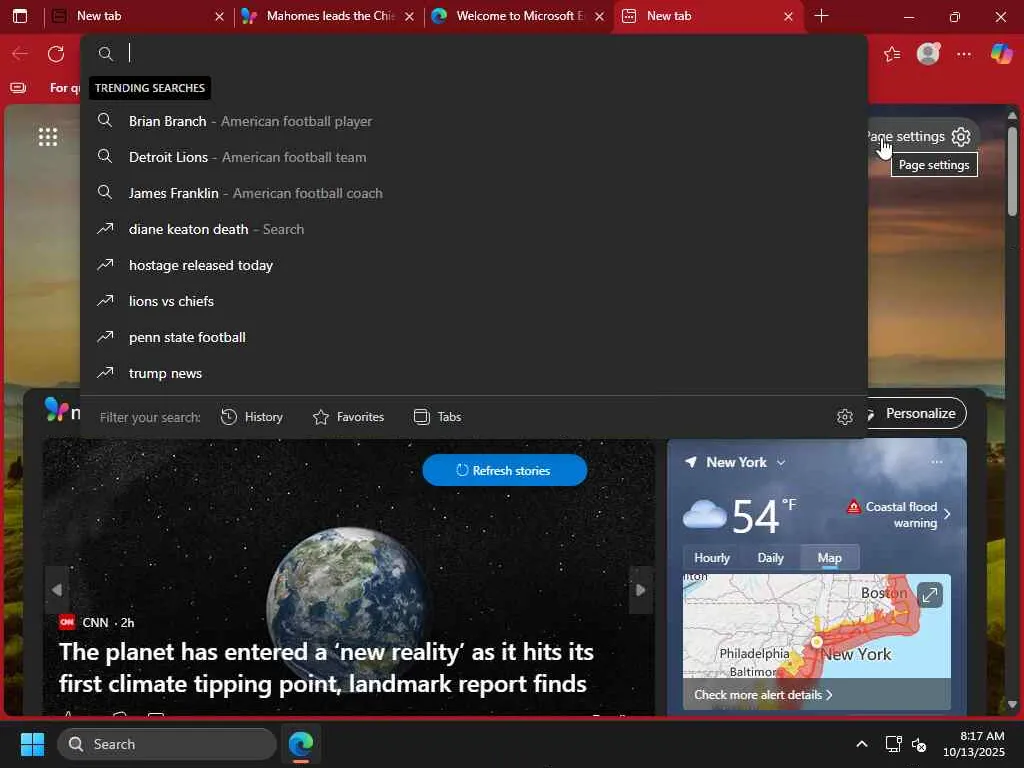Viewport: 1024px width, 768px height.
Task: Click the muted volume tray icon
Action: point(919,744)
